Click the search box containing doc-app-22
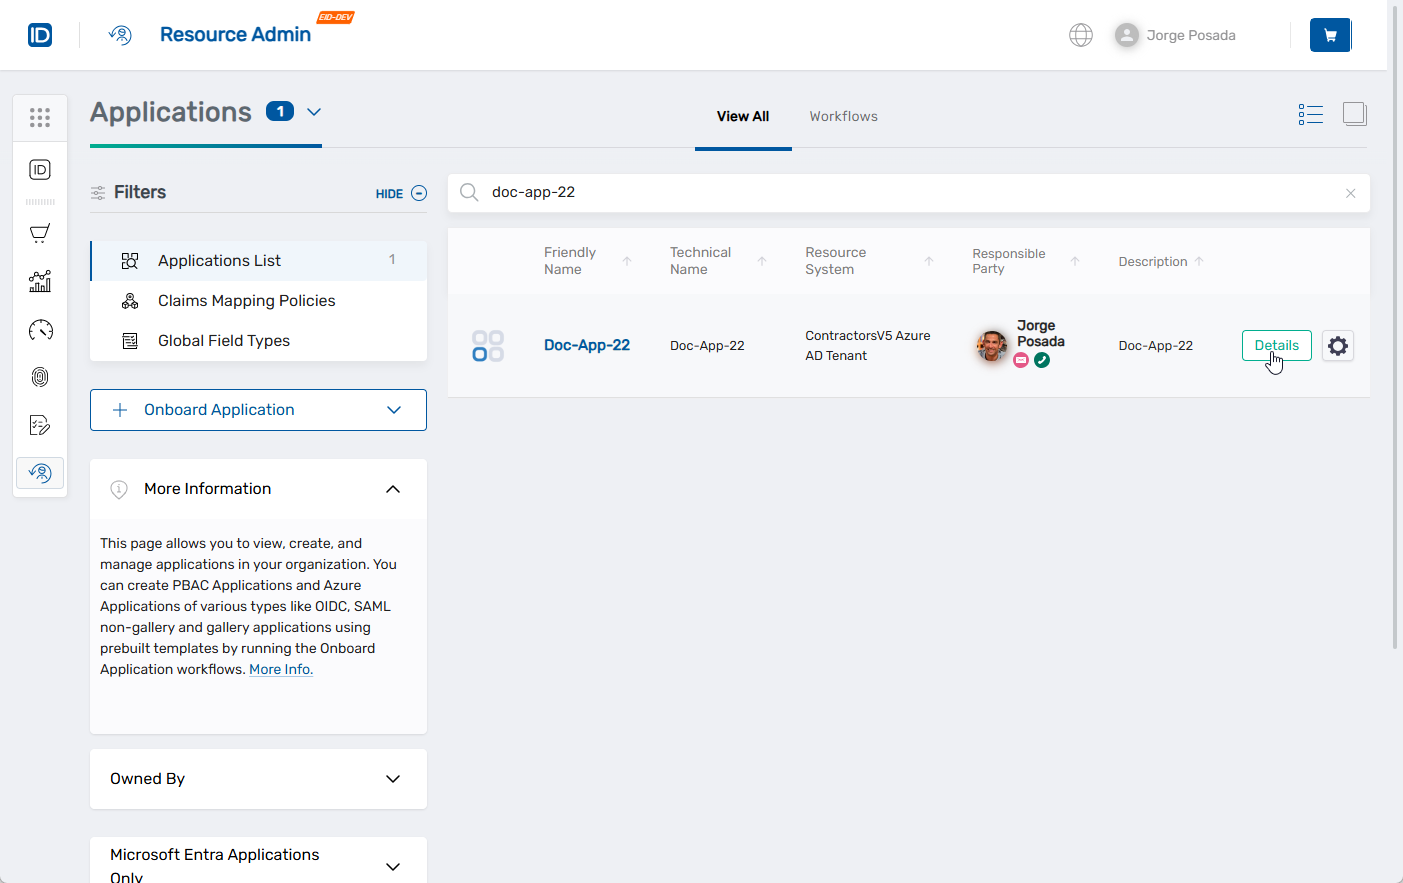 click(x=900, y=193)
